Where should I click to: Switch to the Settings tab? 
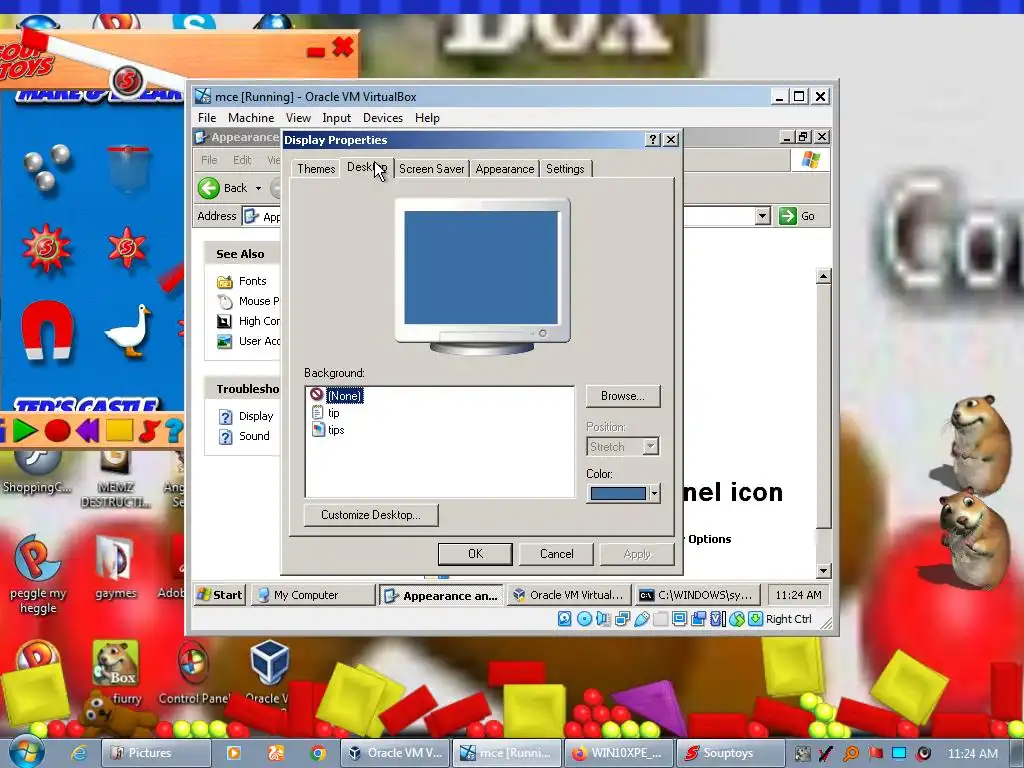(x=565, y=168)
